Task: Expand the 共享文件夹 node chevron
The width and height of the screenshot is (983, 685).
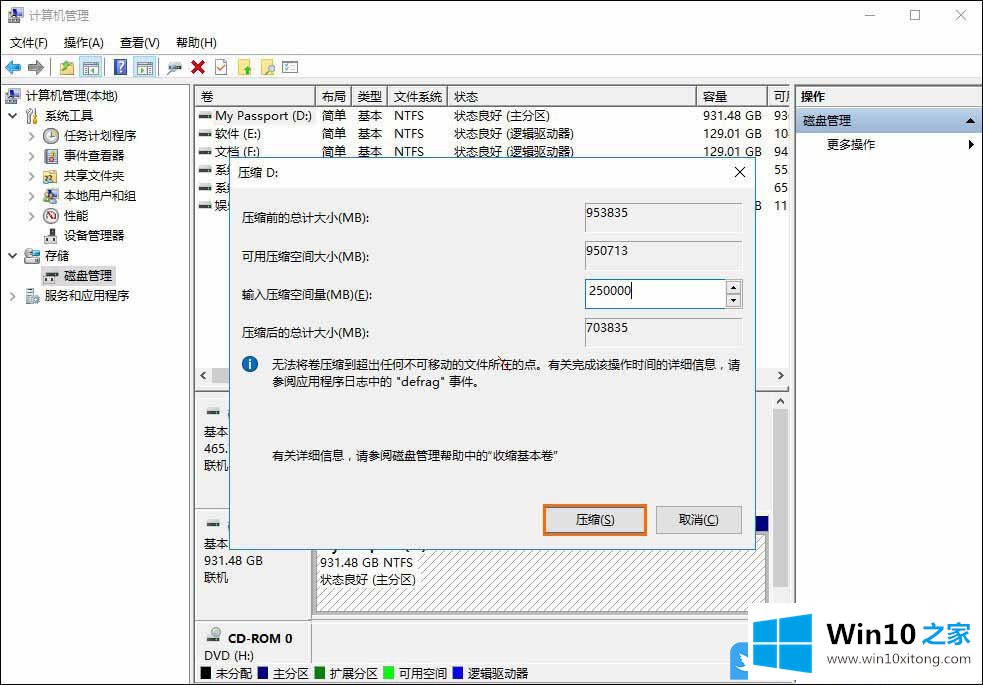Action: click(x=31, y=175)
